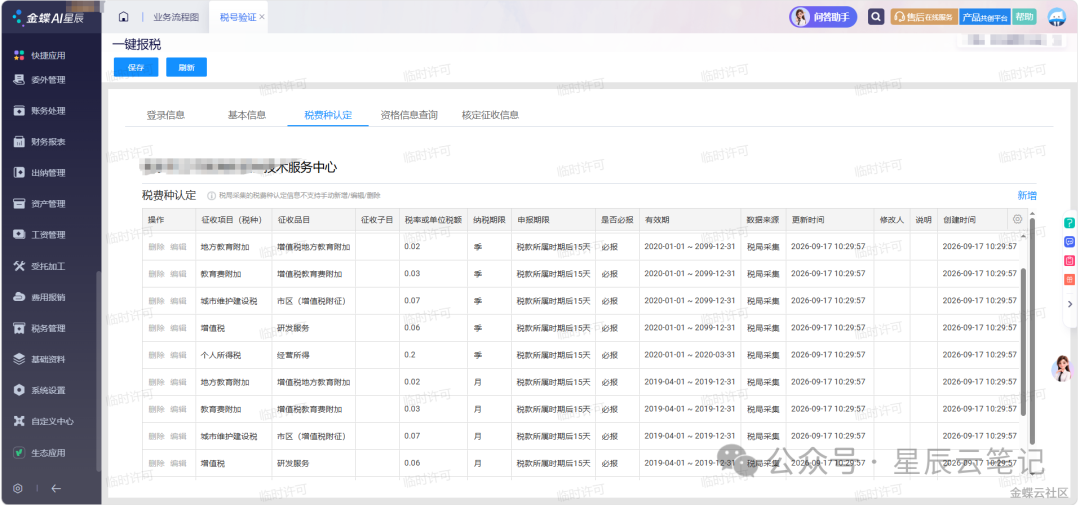The width and height of the screenshot is (1080, 505).
Task: Click the 纳税期限 column header
Action: (490, 220)
